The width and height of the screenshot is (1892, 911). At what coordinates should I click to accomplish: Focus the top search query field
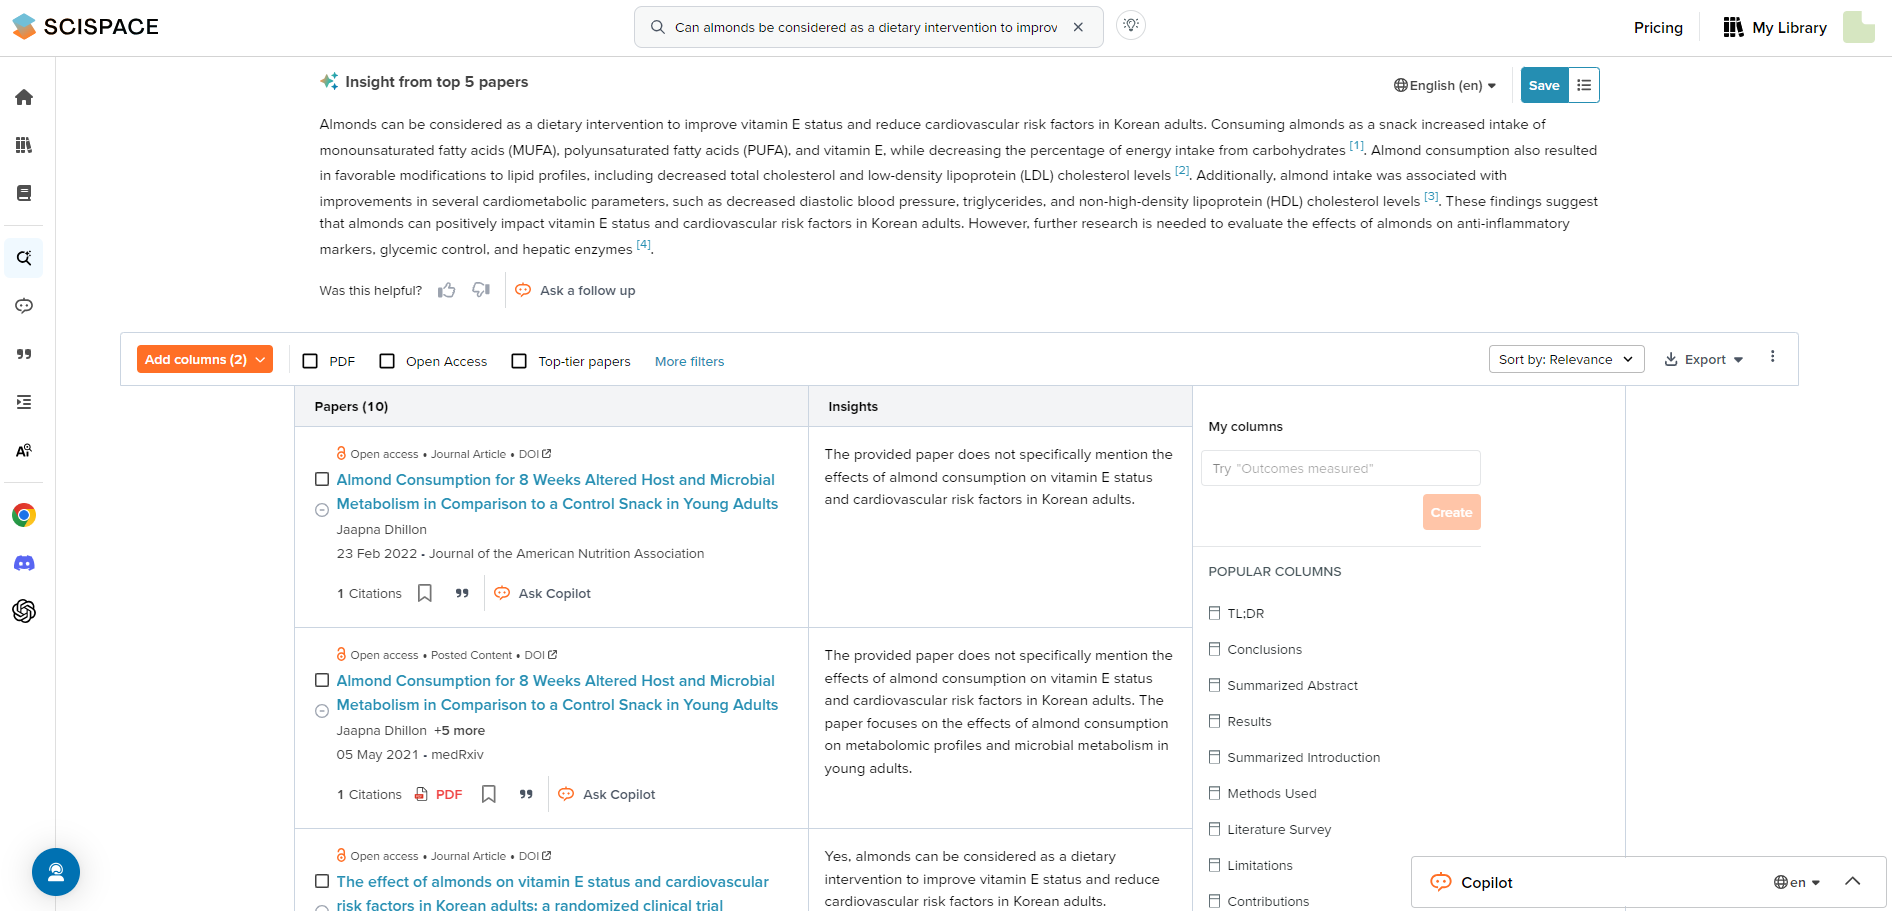click(865, 27)
